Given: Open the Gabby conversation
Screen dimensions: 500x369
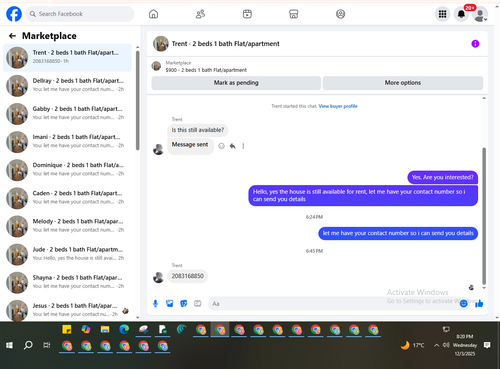Looking at the screenshot, I should (67, 114).
